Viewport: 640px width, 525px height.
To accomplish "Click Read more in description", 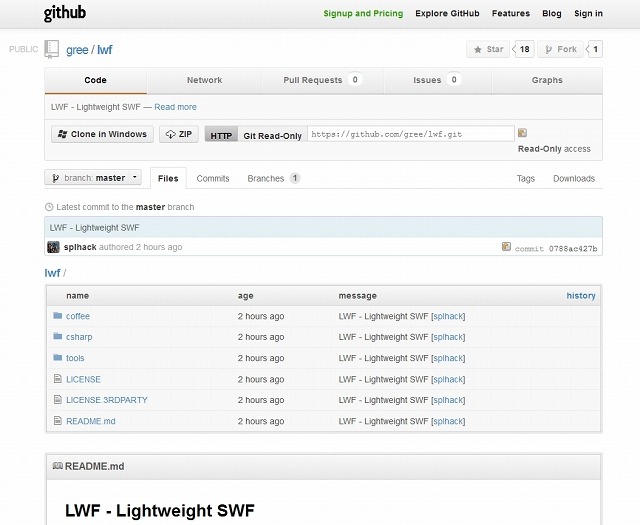I will 176,107.
